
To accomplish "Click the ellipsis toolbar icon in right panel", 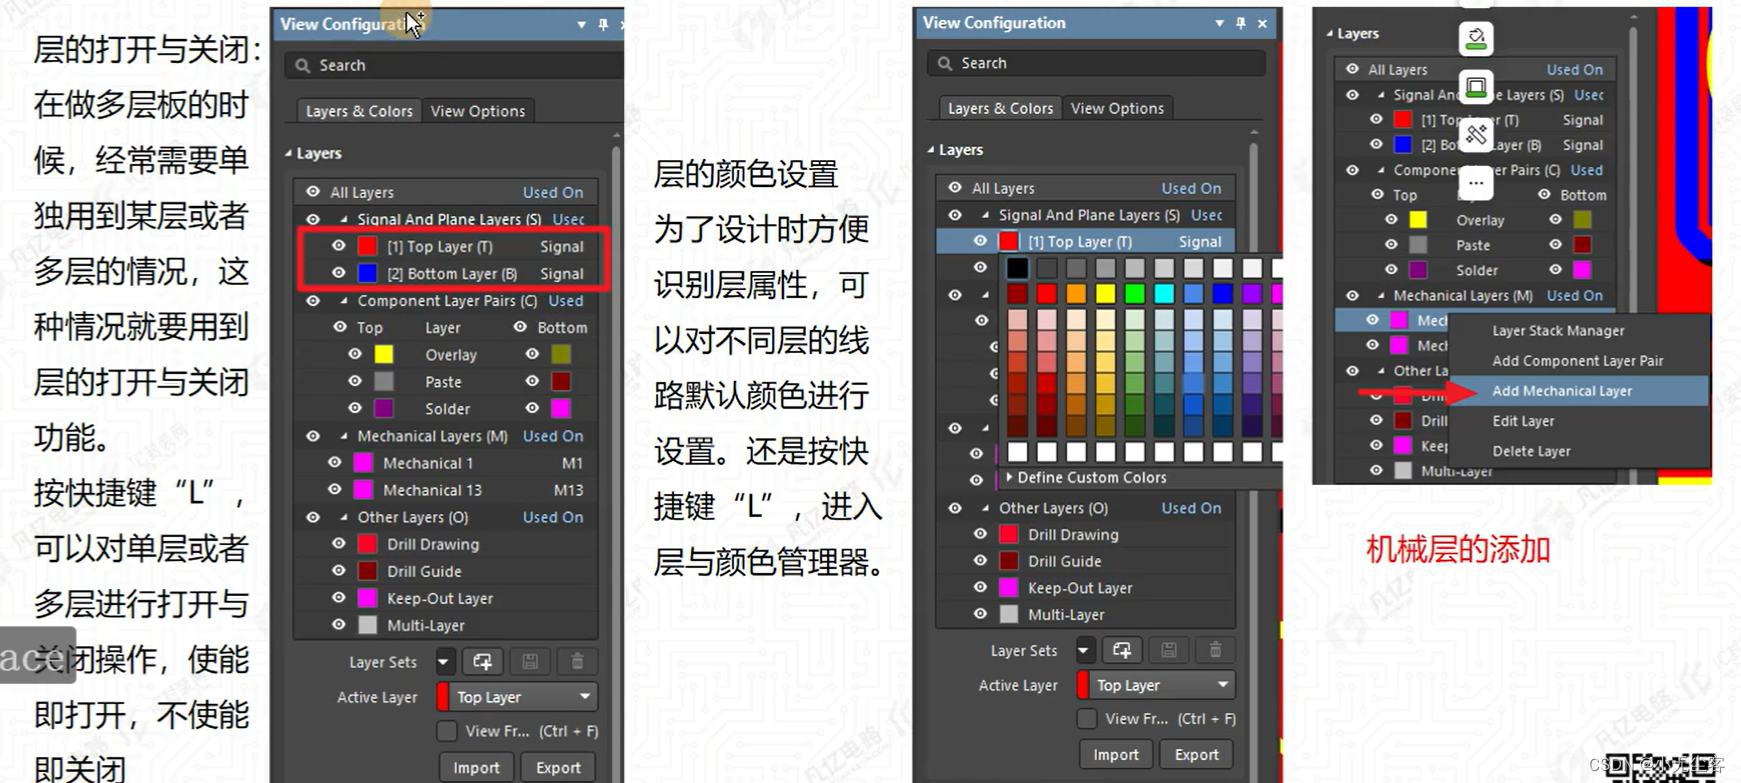I will coord(1476,183).
